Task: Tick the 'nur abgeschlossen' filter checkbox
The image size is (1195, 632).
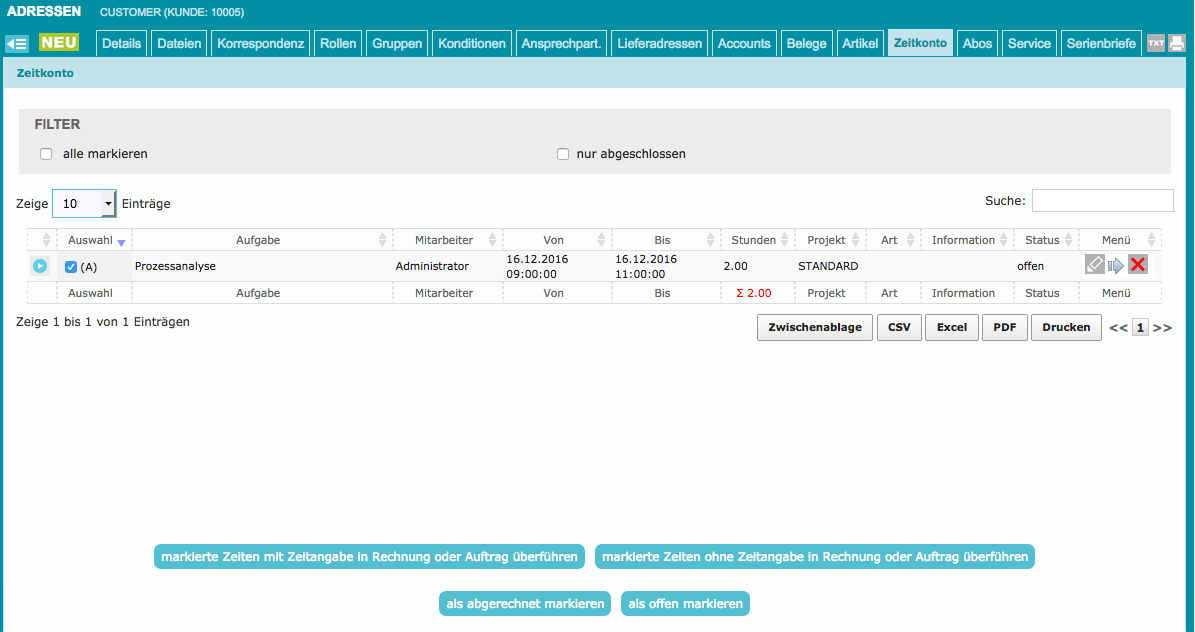Action: tap(563, 154)
